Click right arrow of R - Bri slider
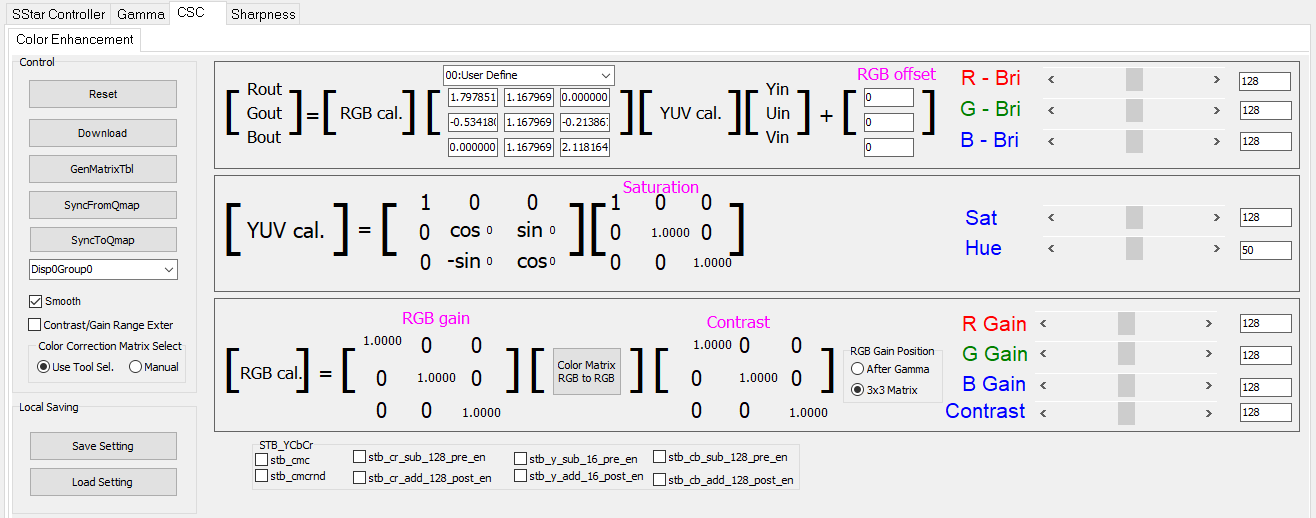 1216,79
